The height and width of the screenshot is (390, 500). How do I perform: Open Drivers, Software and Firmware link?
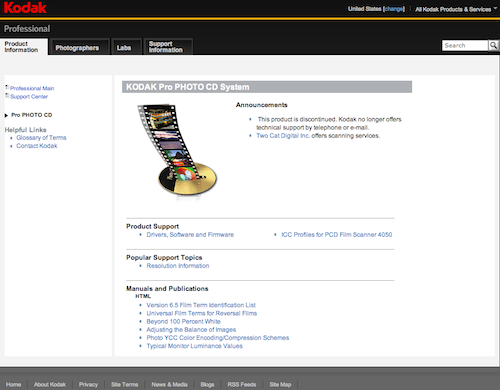click(190, 235)
